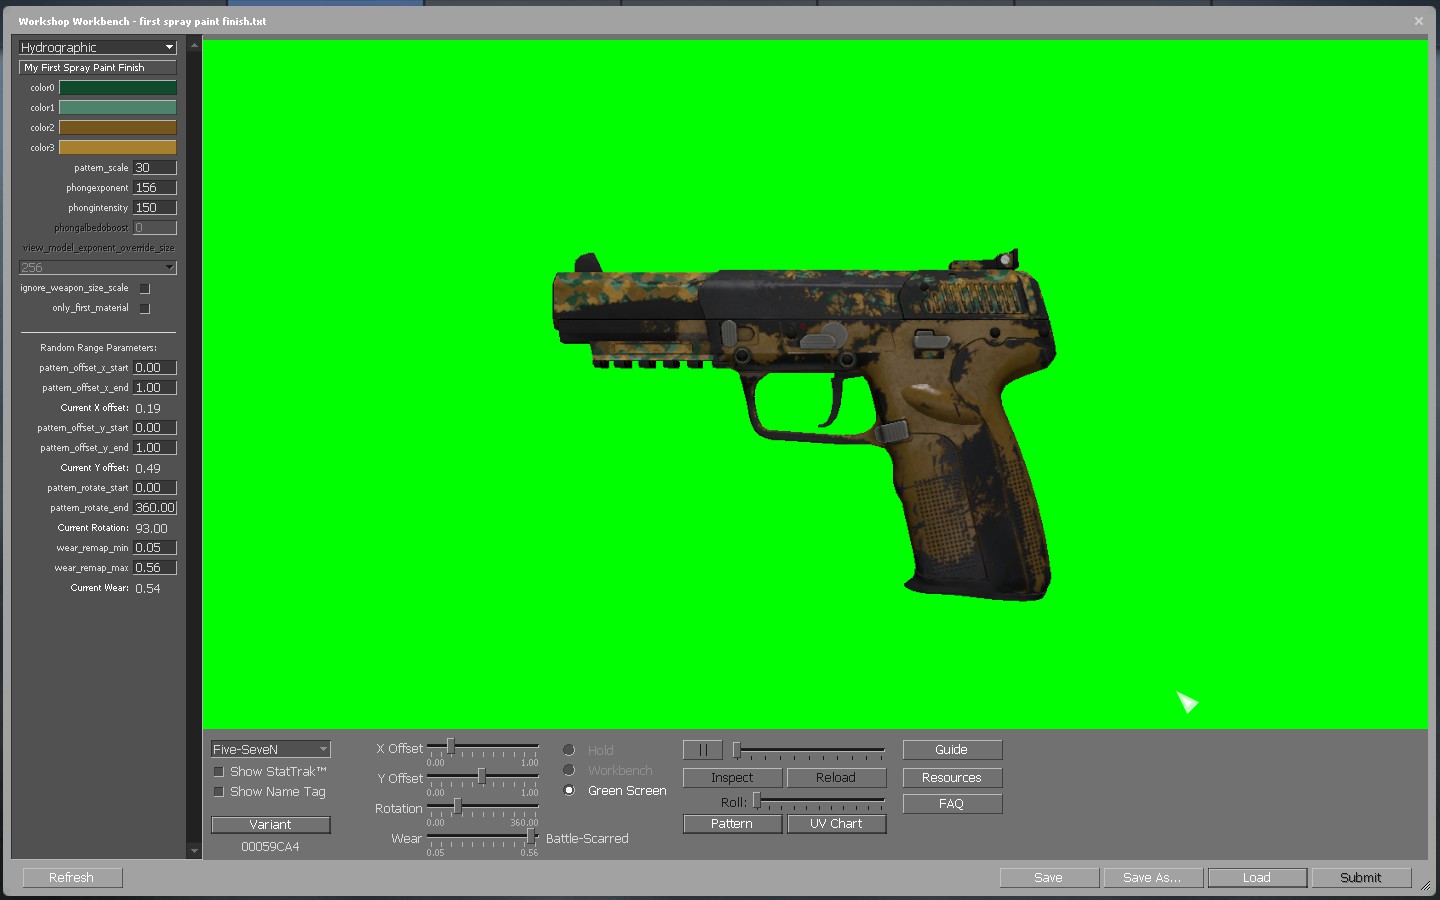This screenshot has height=900, width=1440.
Task: Close the Workshop Workbench window
Action: coord(1418,21)
